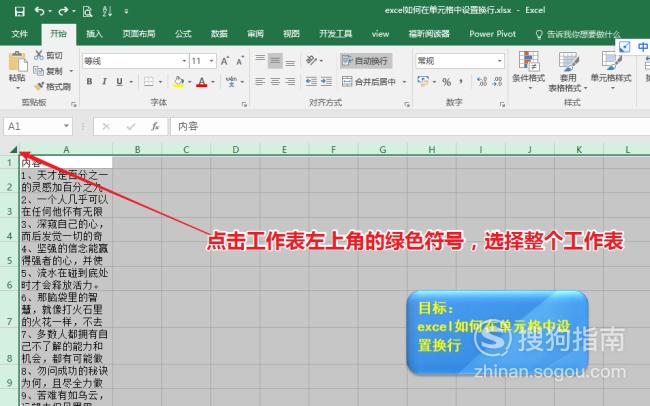Open 单元格样式 cell styles

coord(611,71)
